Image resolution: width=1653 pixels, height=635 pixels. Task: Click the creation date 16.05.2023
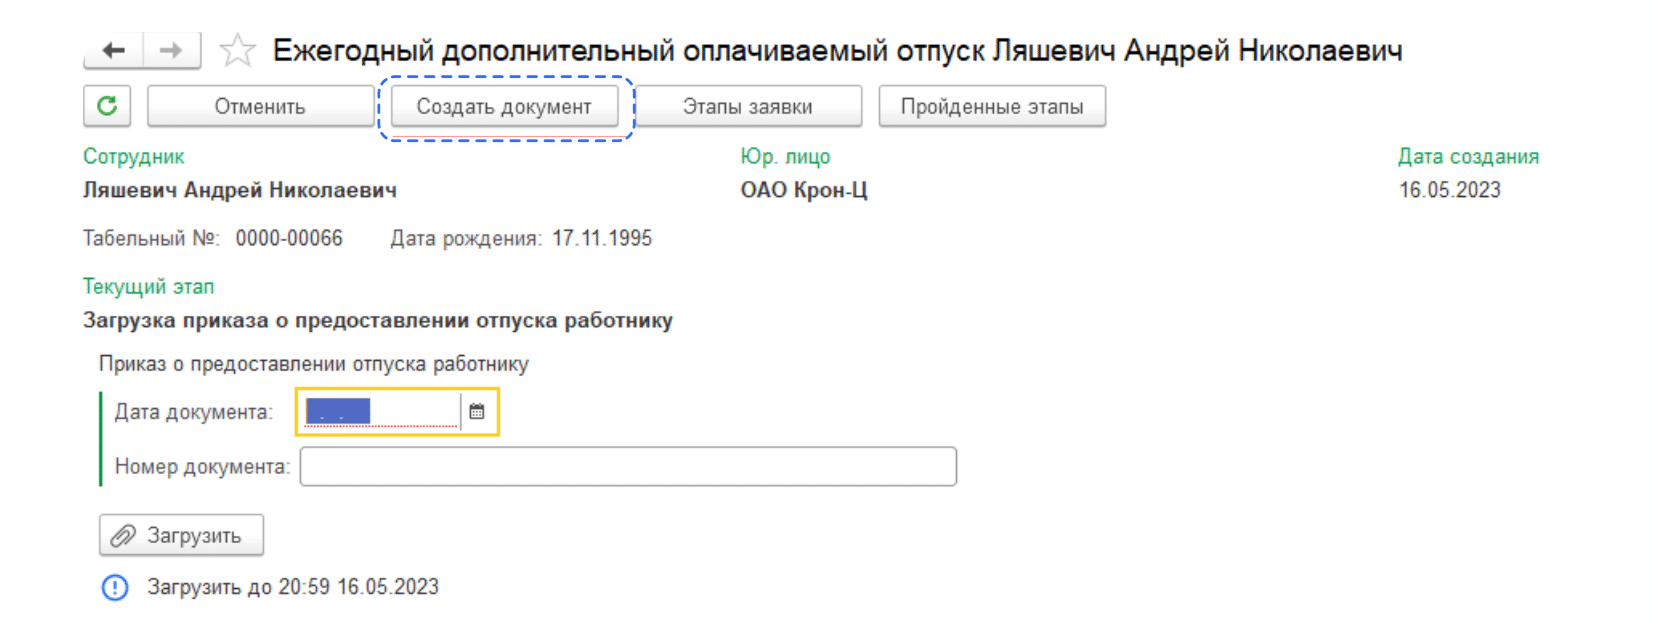tap(1449, 190)
